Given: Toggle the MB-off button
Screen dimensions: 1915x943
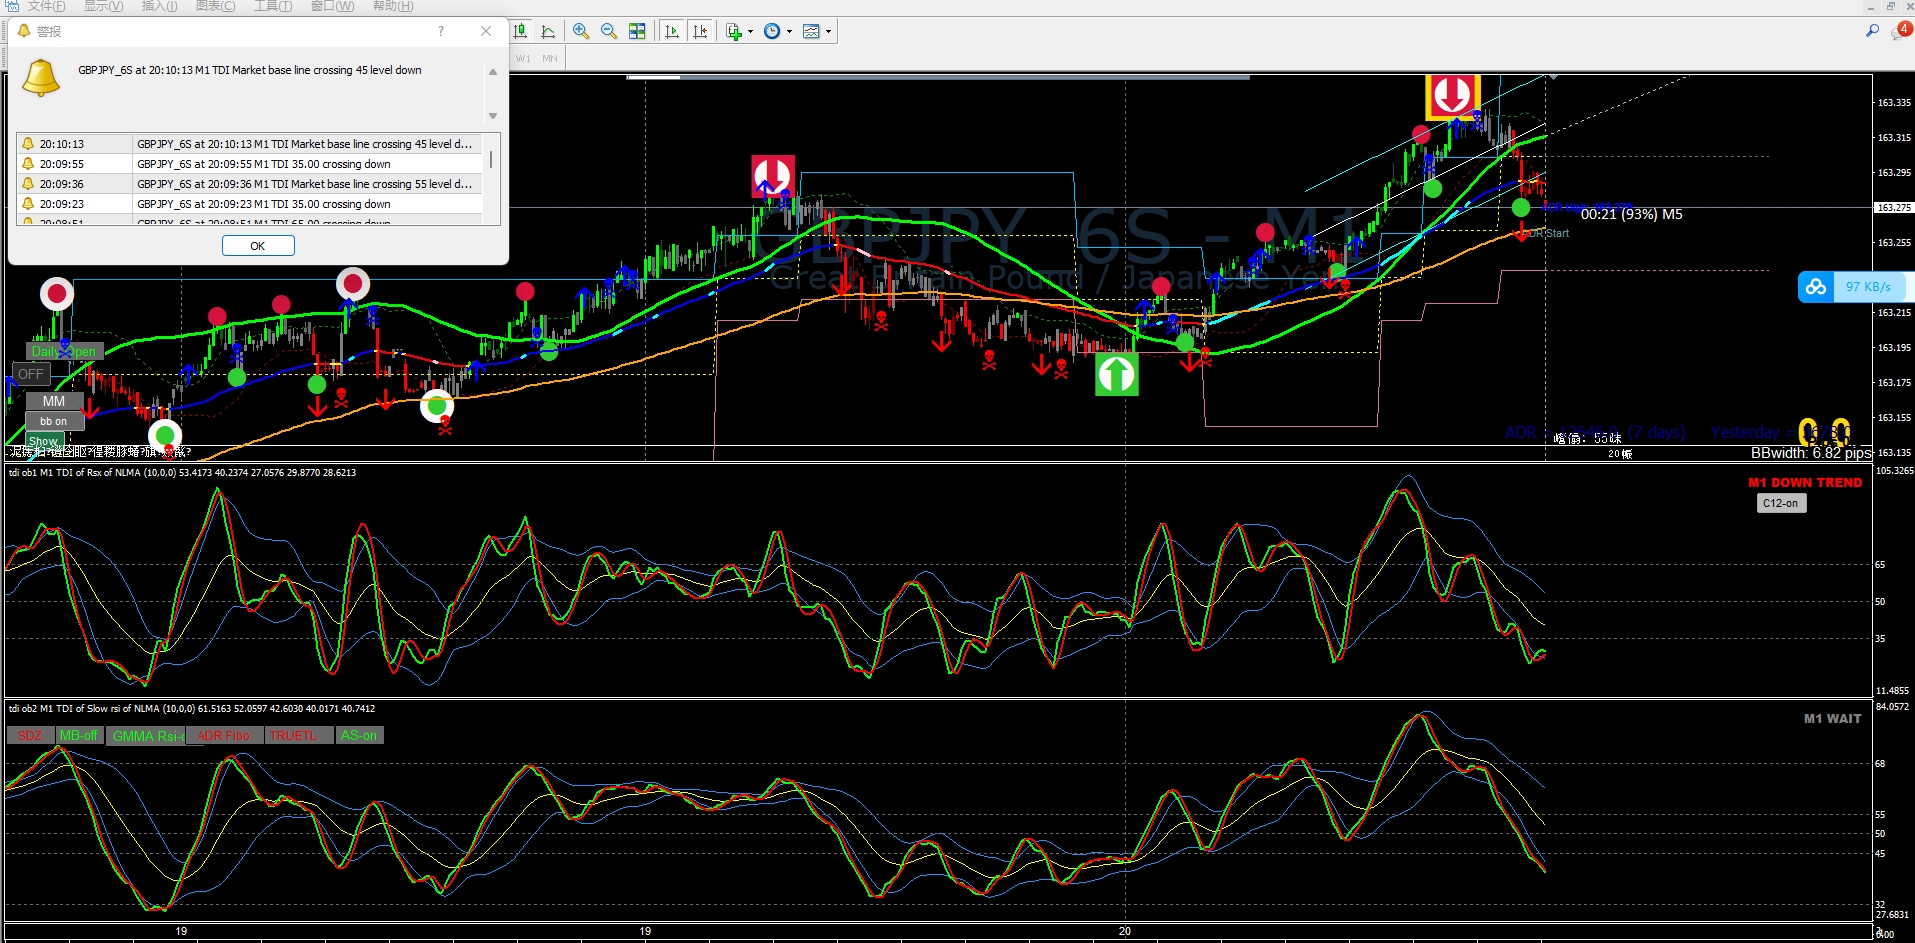Looking at the screenshot, I should (78, 735).
